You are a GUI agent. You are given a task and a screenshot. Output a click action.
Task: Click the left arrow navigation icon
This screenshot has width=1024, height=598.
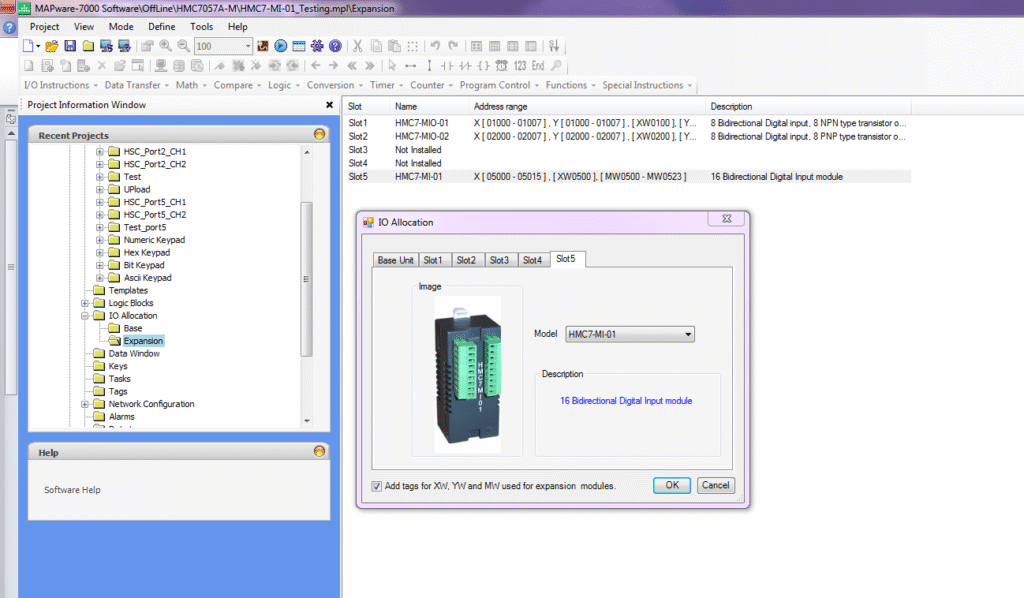(x=315, y=65)
